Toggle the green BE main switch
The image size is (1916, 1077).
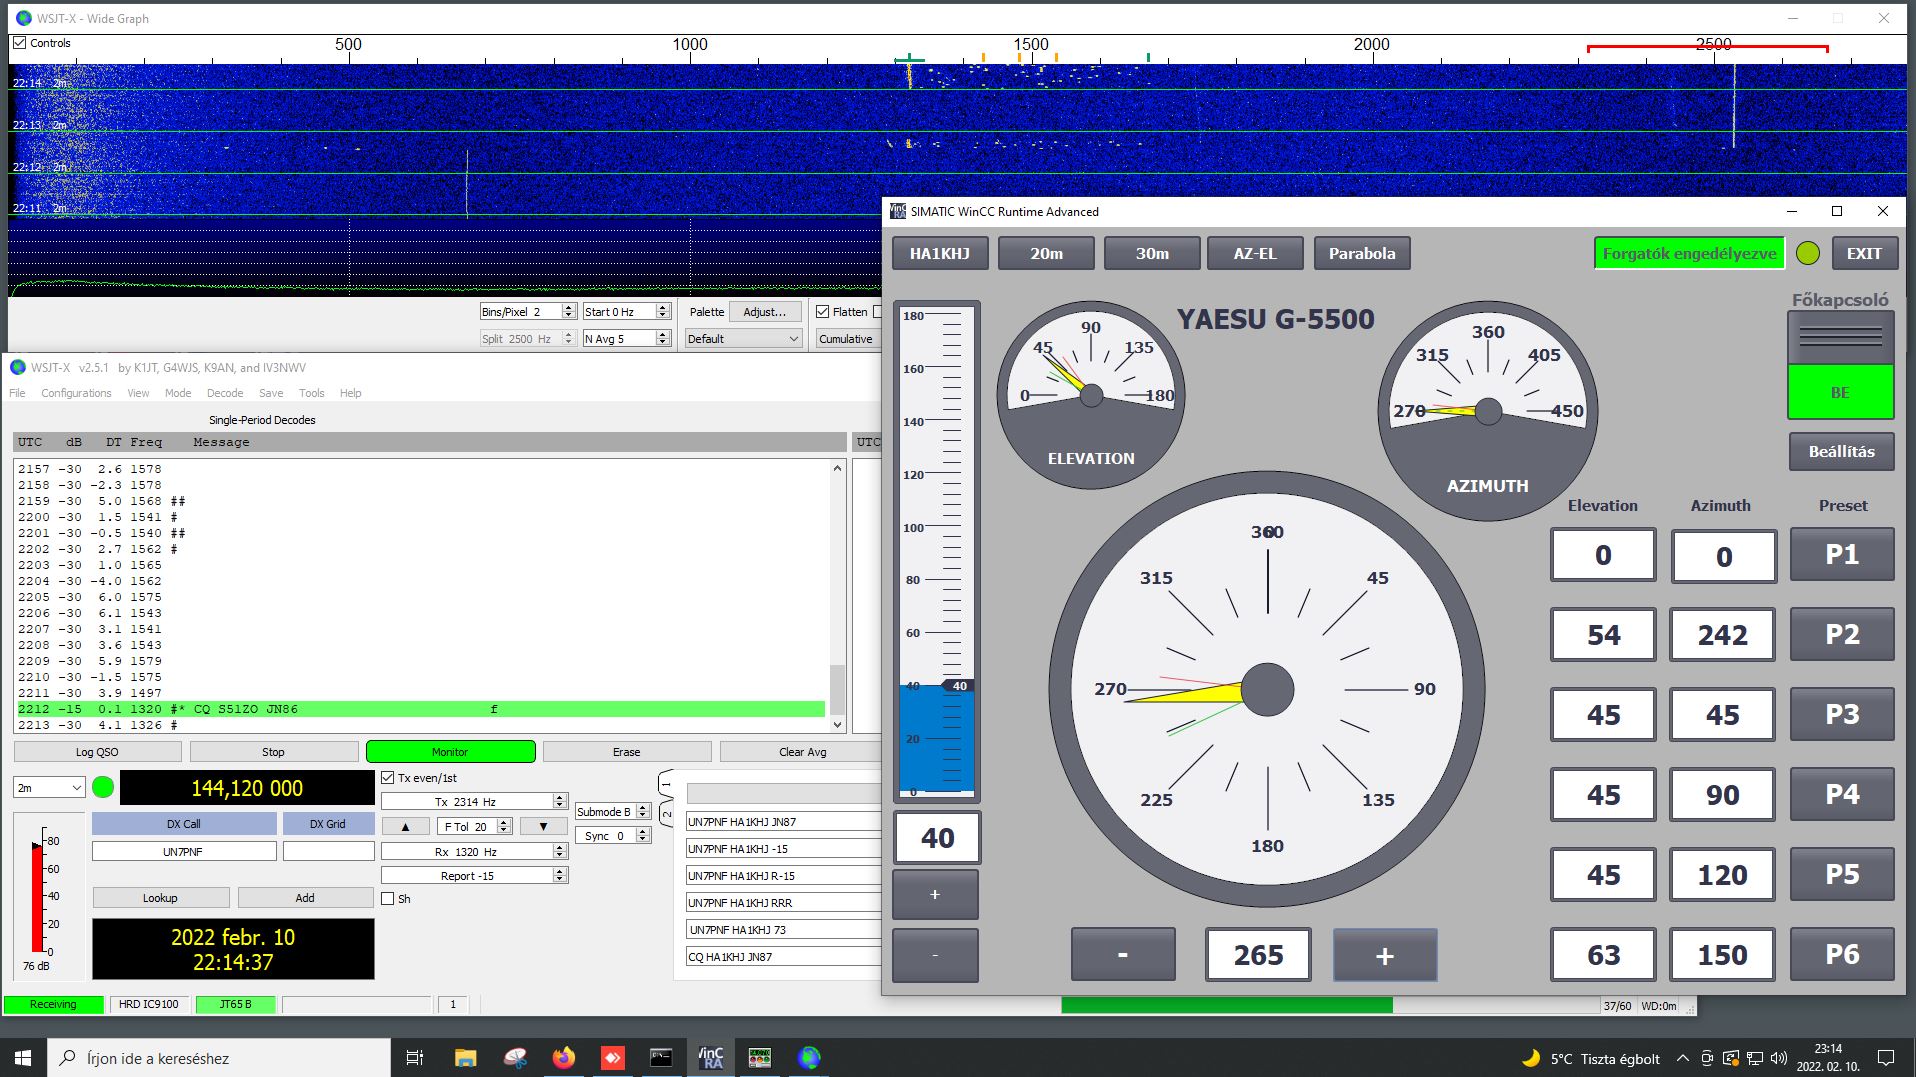pos(1840,392)
